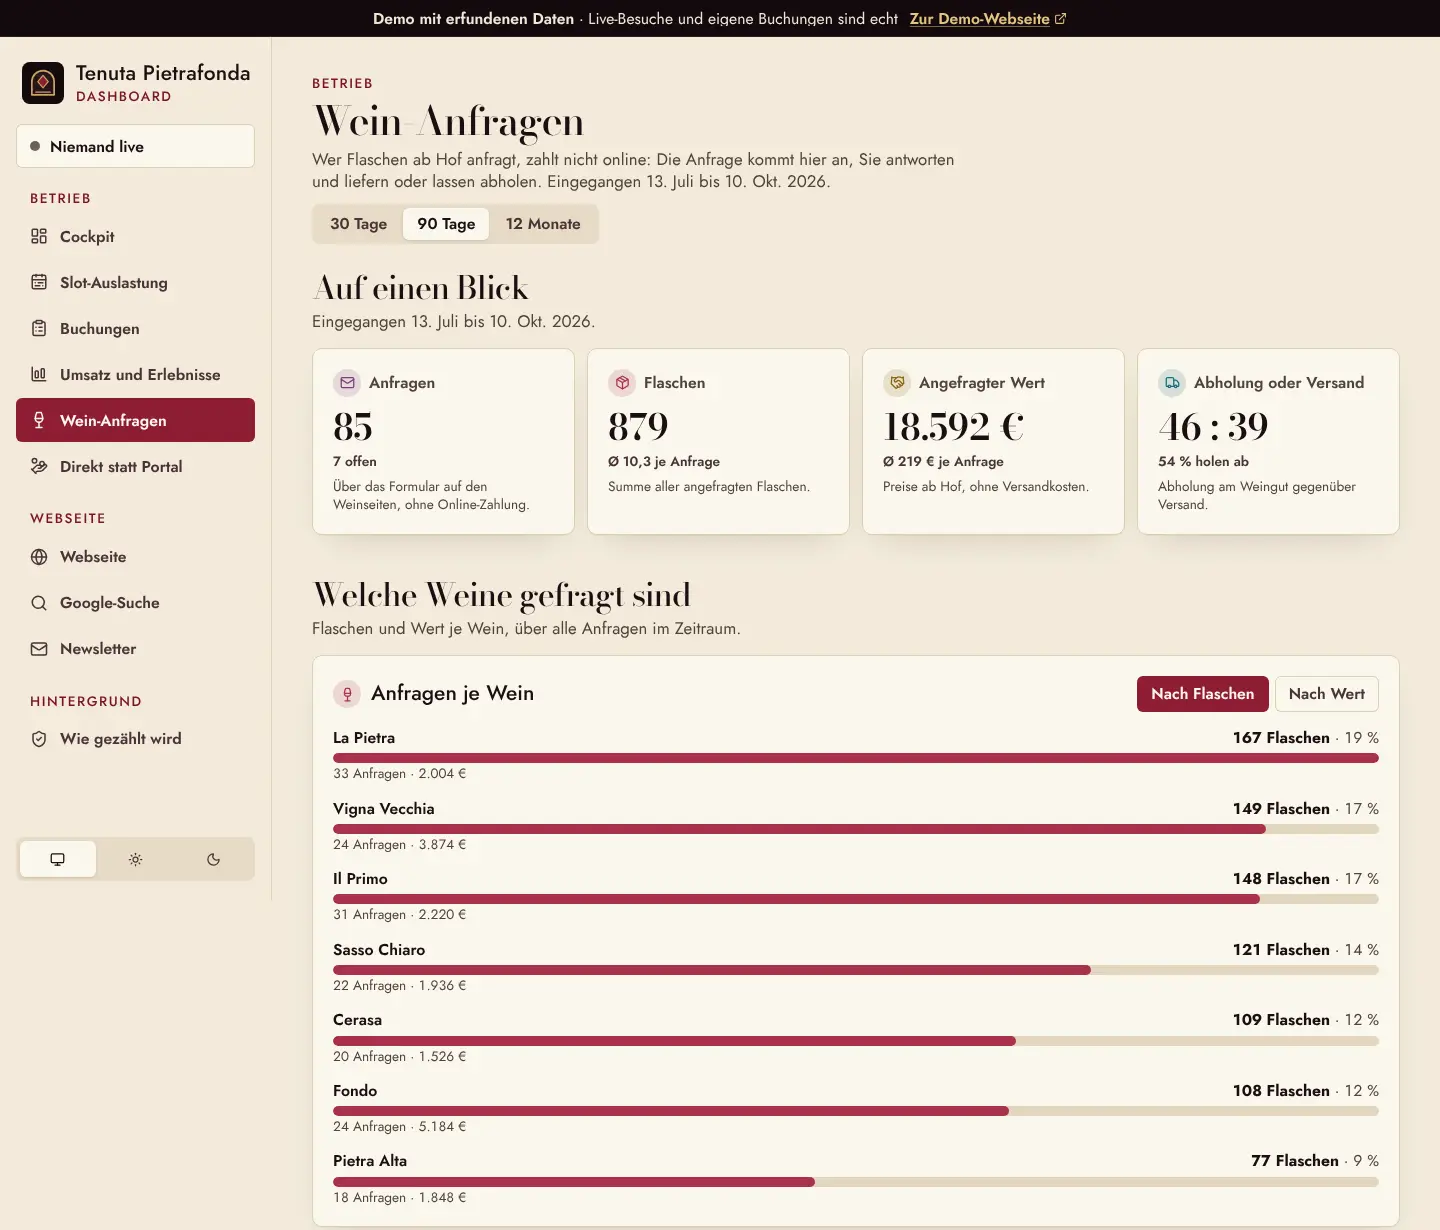Click the Pietra Alta progress bar

(x=856, y=1182)
